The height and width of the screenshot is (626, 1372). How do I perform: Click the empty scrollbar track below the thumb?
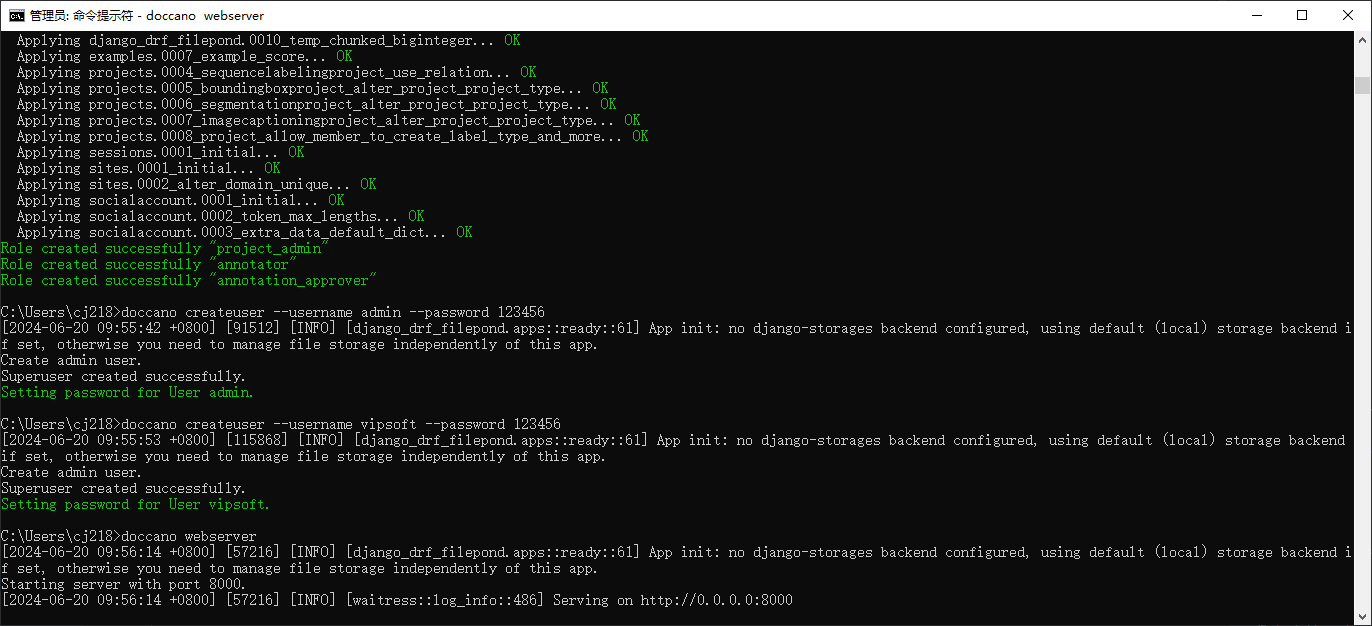click(1362, 350)
